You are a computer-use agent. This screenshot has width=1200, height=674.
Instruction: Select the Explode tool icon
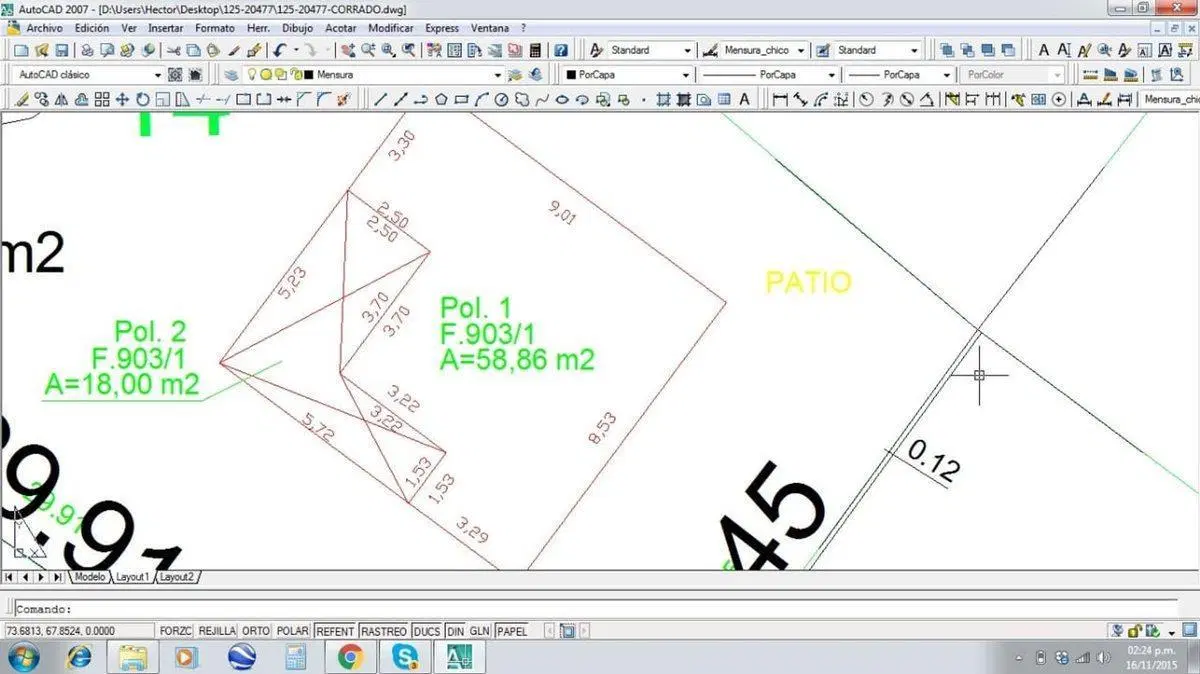342,99
